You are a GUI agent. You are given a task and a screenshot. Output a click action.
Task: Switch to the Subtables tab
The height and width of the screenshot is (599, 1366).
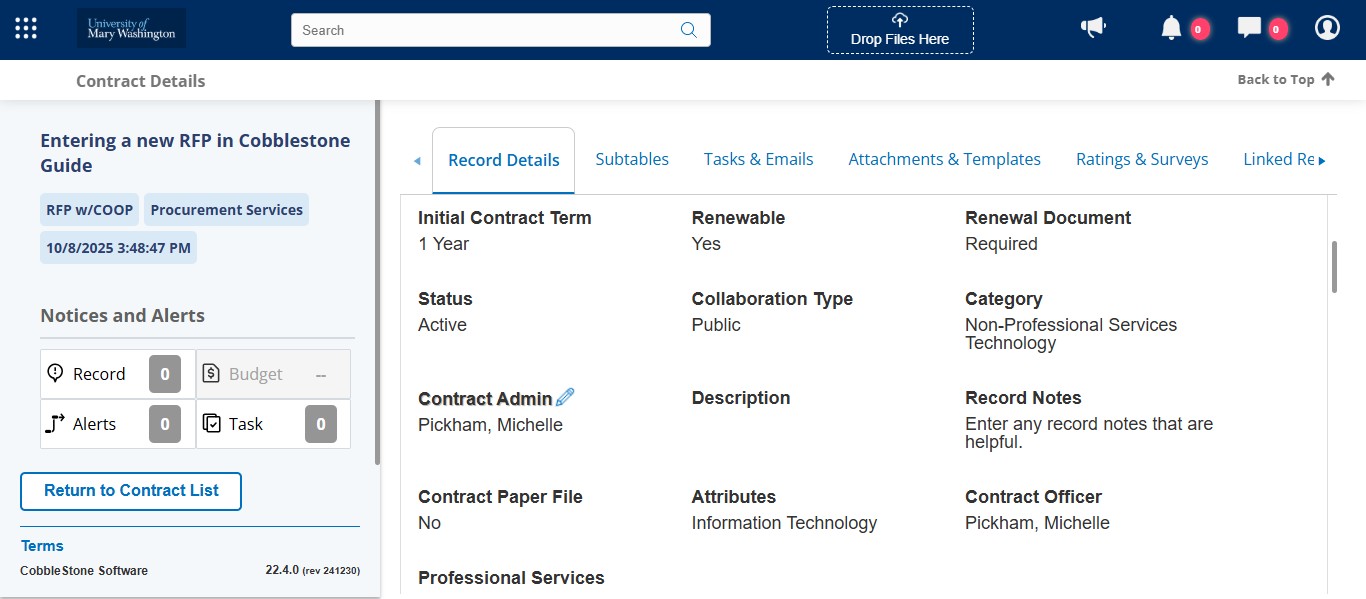(632, 159)
